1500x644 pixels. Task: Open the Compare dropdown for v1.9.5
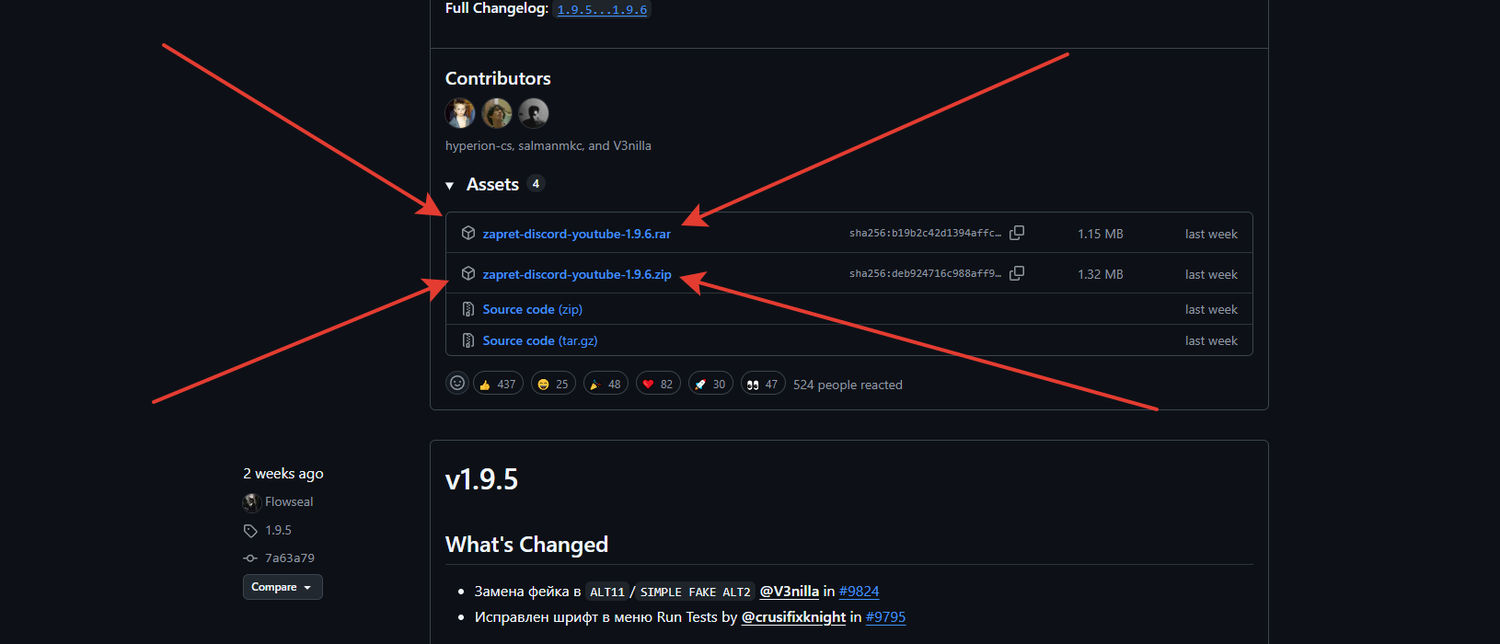[x=283, y=587]
